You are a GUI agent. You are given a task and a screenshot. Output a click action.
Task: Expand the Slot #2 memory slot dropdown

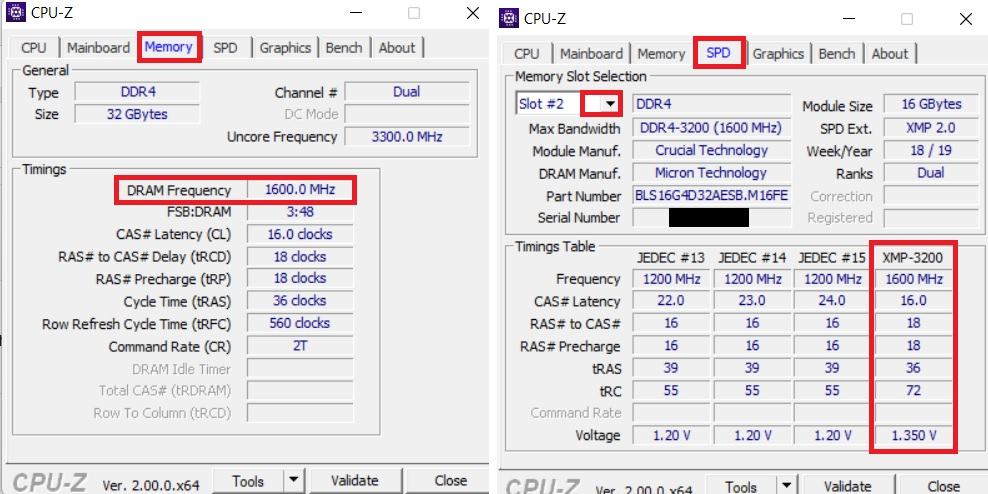(609, 104)
